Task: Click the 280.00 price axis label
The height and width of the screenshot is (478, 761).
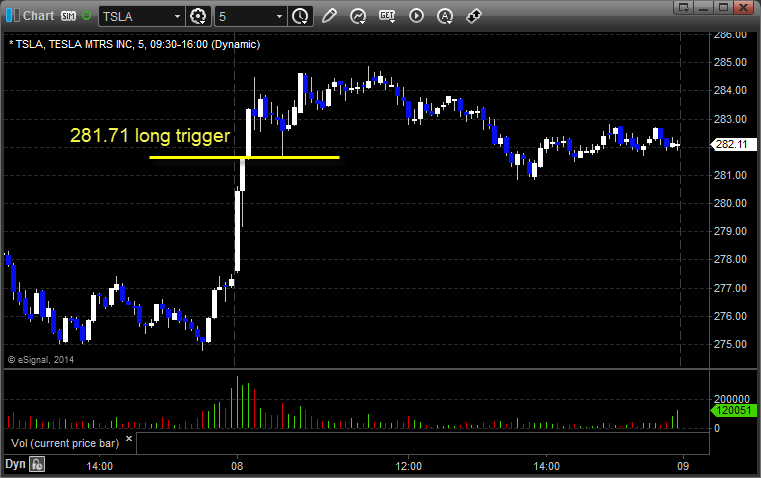Action: tap(730, 203)
